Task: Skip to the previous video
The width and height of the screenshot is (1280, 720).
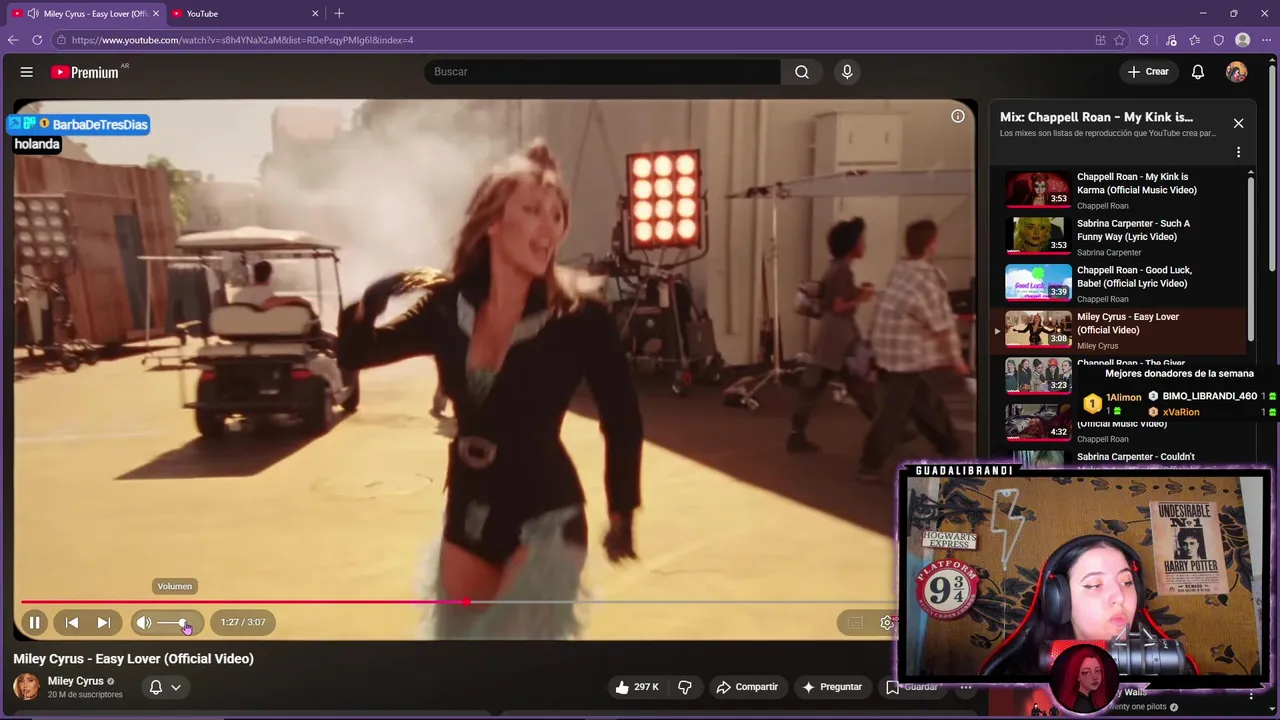Action: click(x=72, y=622)
